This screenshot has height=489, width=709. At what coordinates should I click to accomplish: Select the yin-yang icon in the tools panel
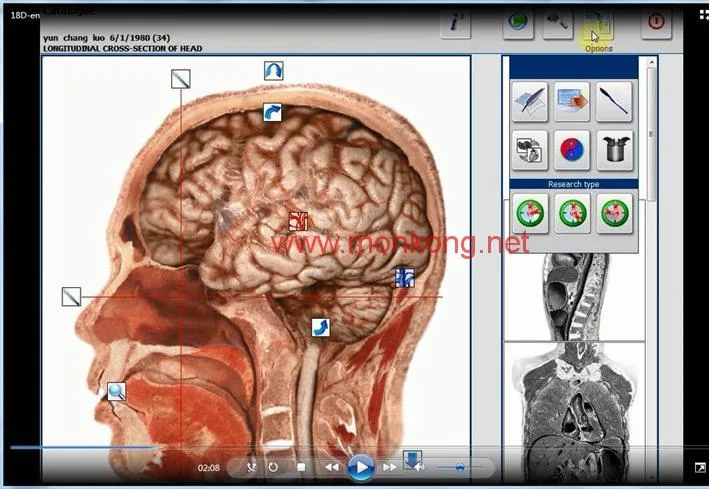[x=572, y=150]
